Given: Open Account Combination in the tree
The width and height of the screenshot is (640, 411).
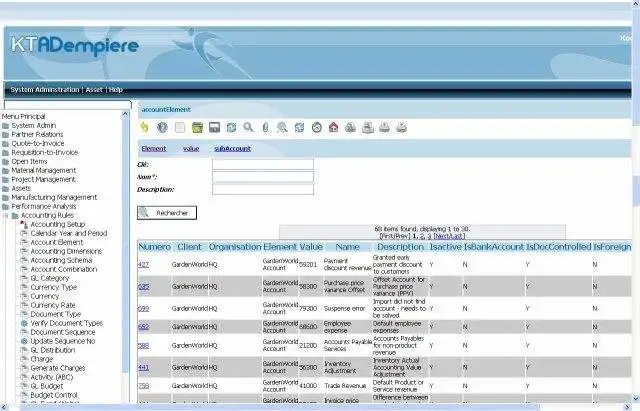Looking at the screenshot, I should point(64,269).
